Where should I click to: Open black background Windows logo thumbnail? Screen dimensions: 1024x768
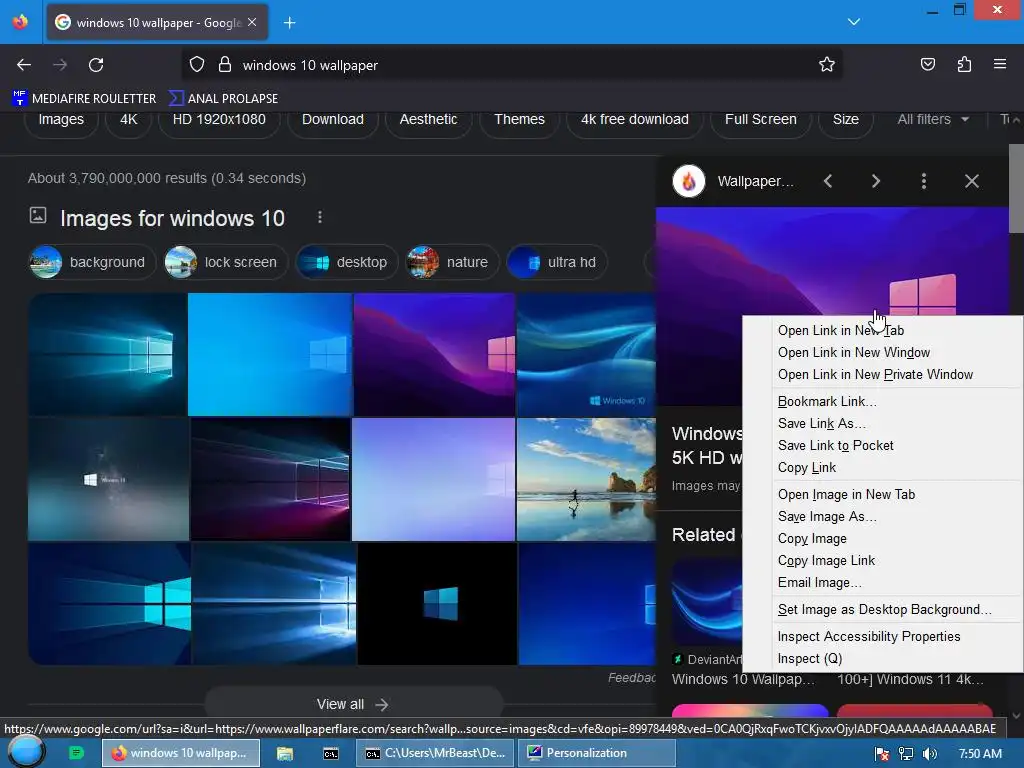tap(437, 604)
